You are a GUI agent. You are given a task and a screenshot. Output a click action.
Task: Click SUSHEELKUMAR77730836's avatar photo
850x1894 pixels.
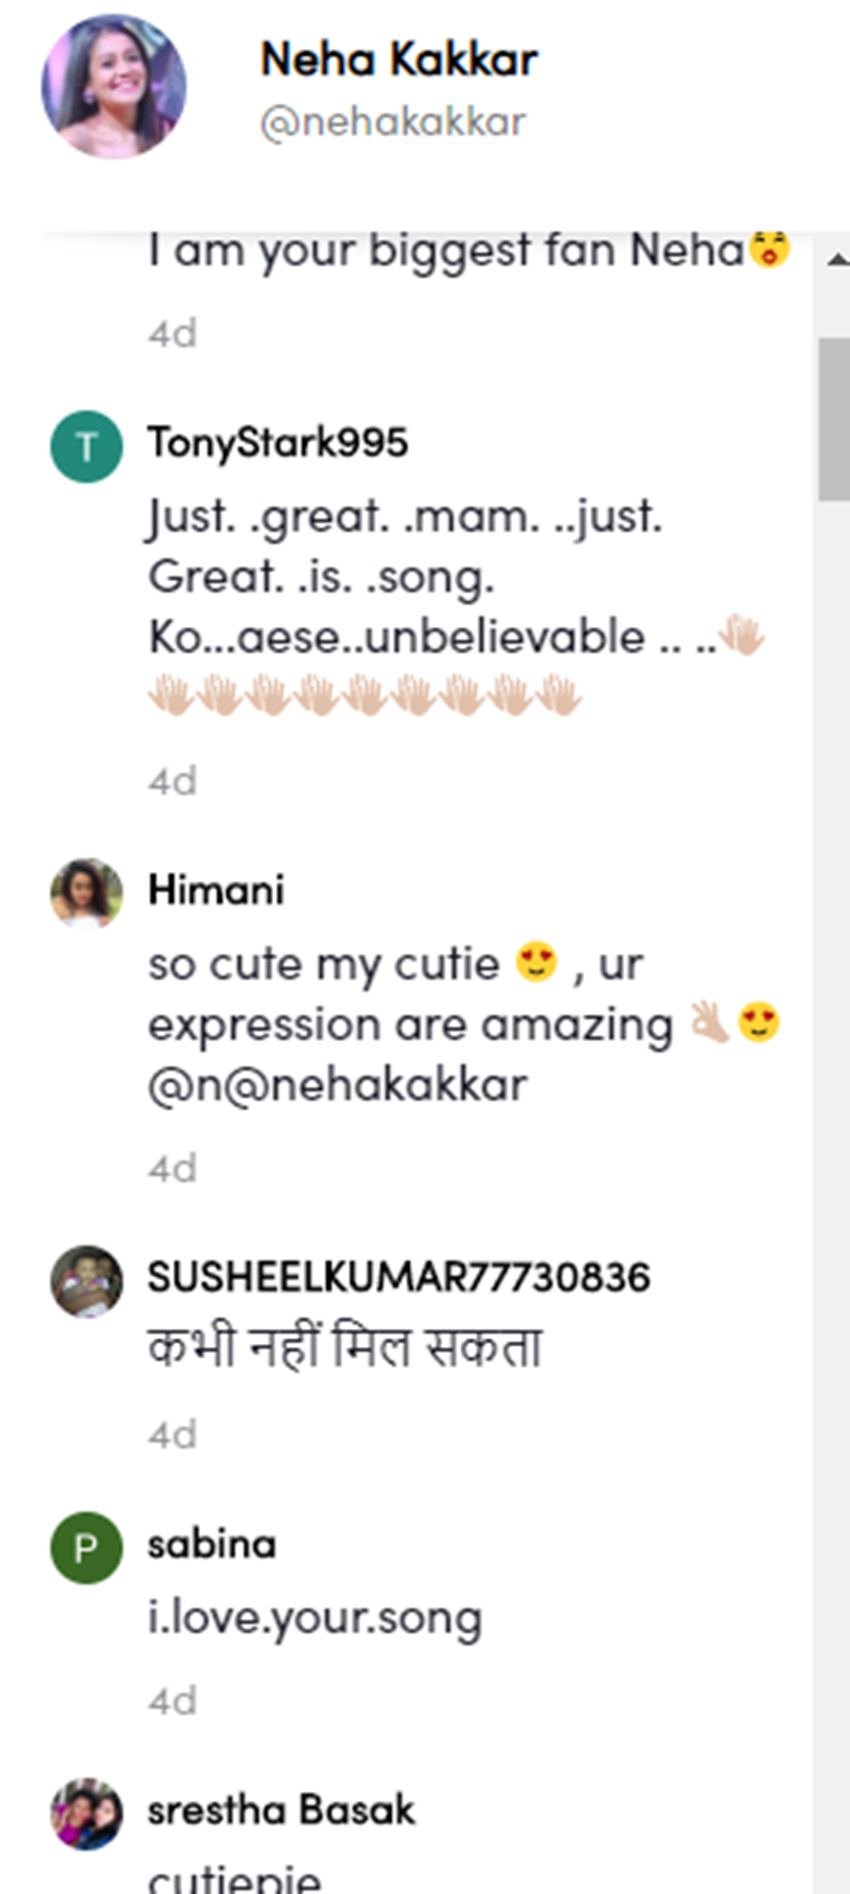coord(87,1281)
